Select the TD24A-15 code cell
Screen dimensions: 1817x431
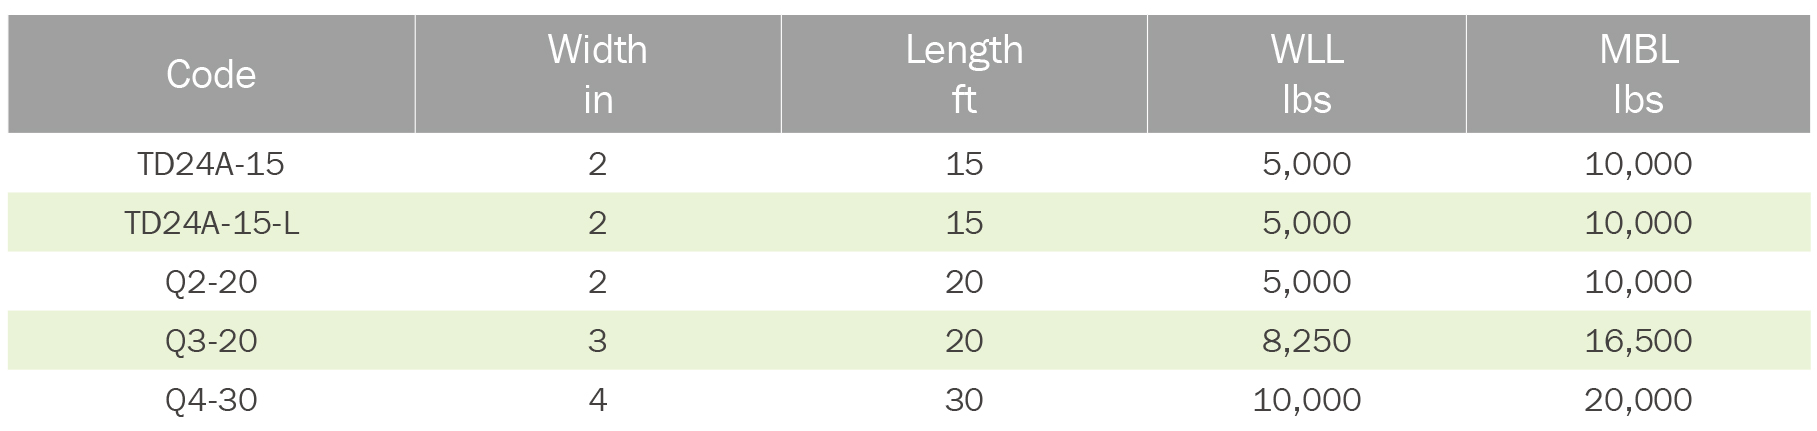click(211, 164)
